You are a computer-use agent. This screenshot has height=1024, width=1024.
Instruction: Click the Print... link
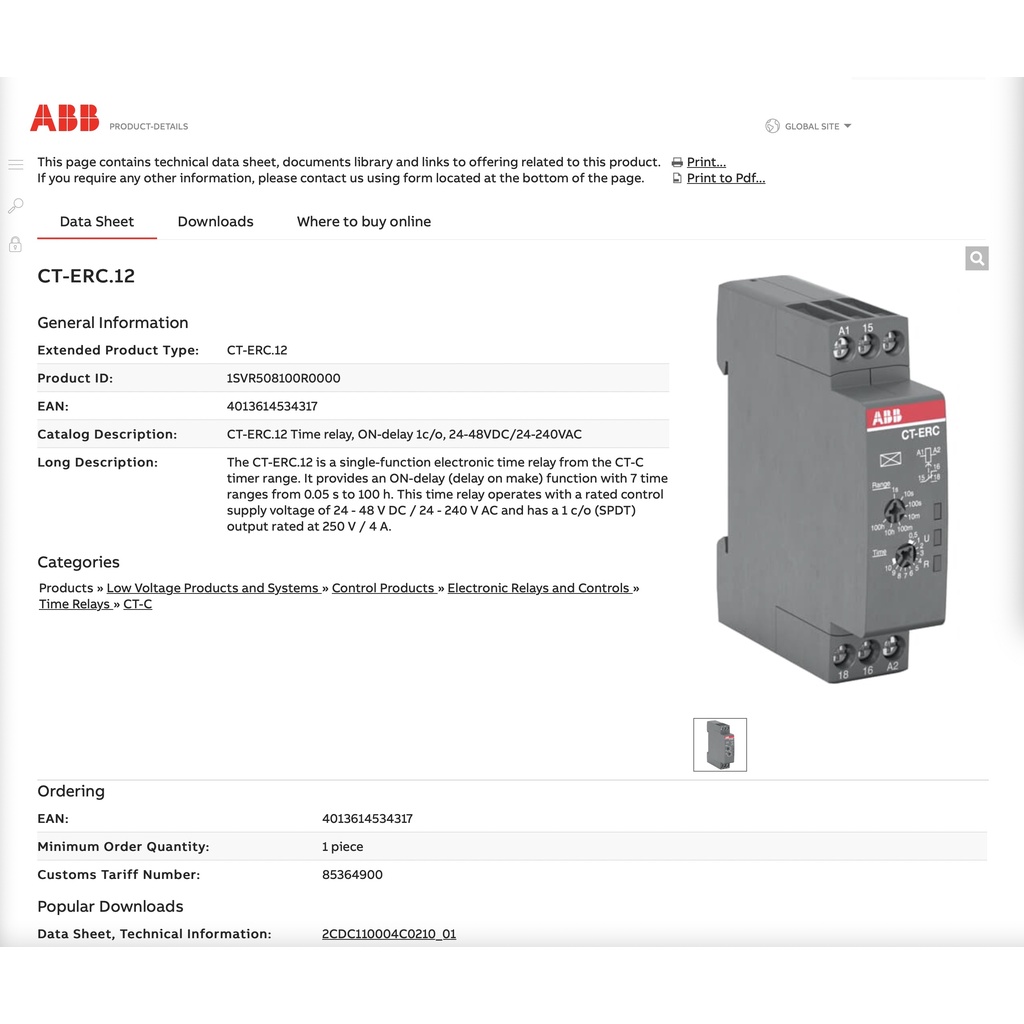(706, 162)
